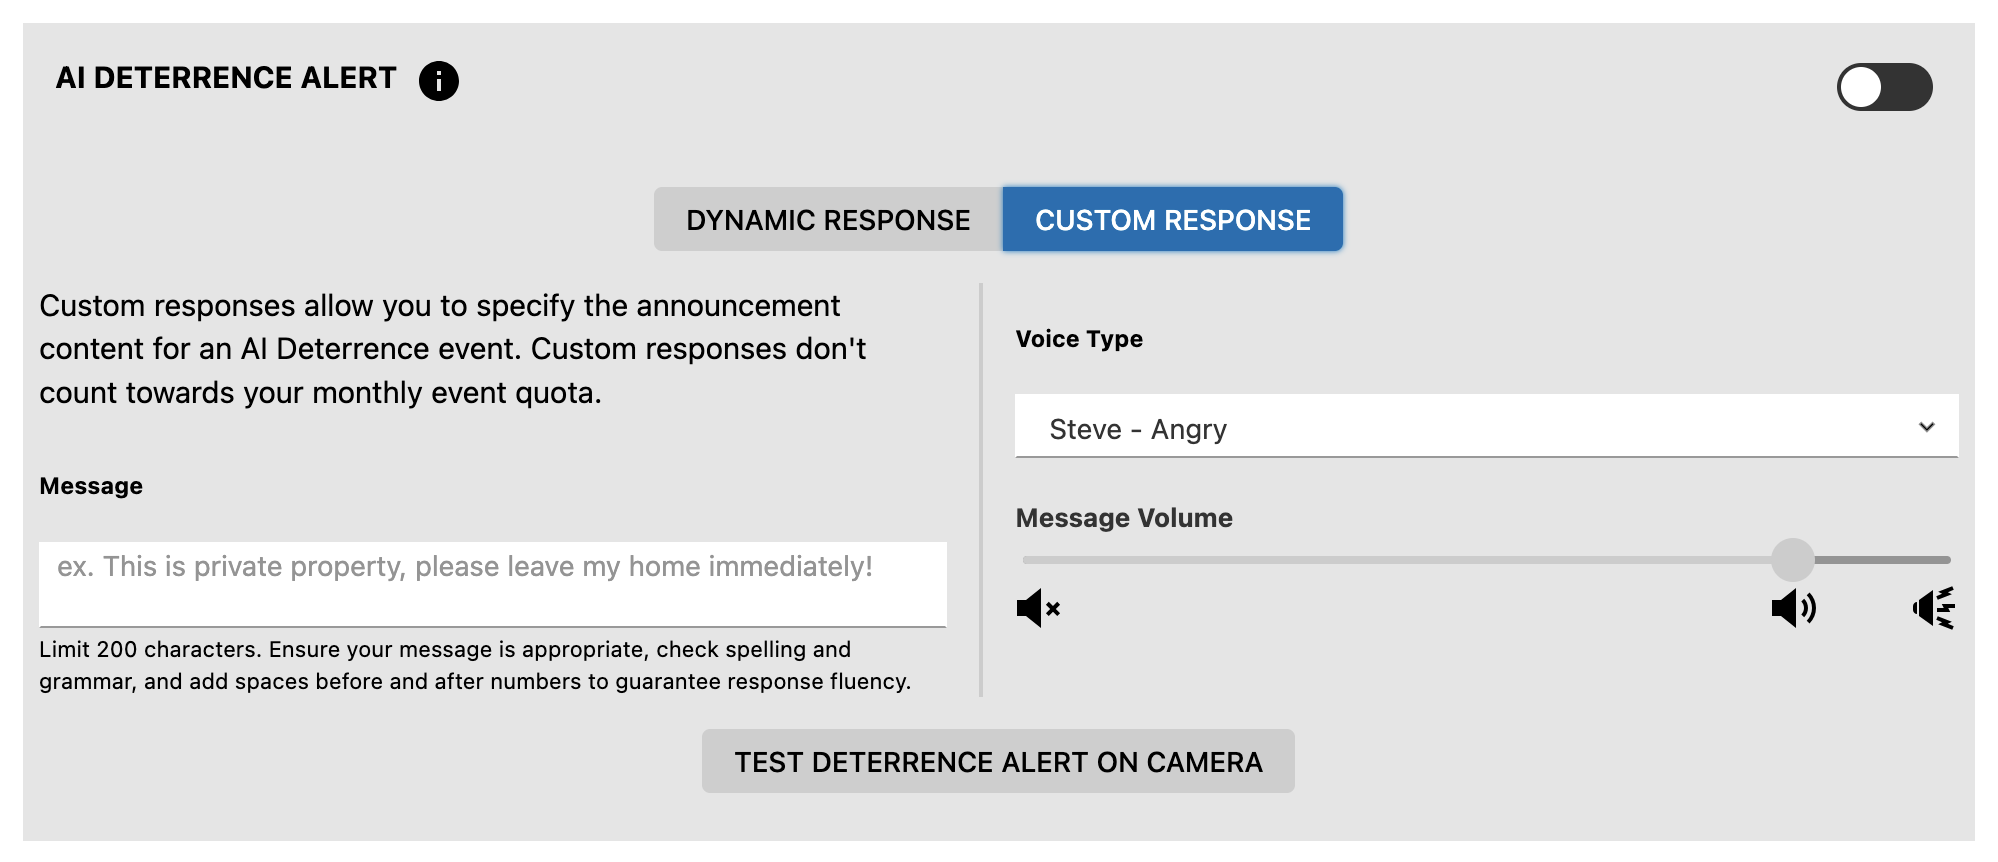Click the medium volume speaker icon
This screenshot has width=1998, height=862.
(x=1793, y=608)
